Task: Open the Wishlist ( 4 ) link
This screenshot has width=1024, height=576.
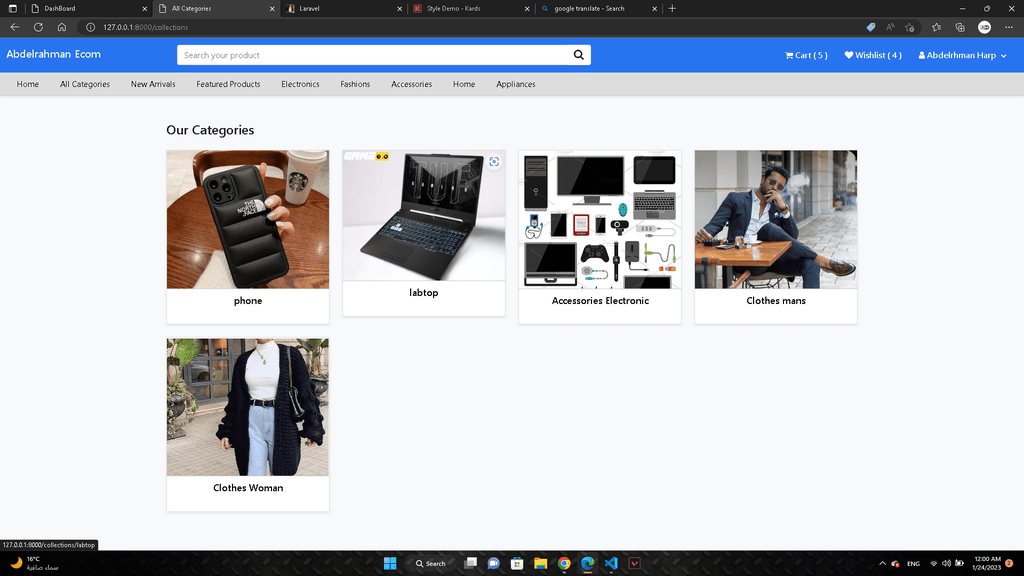Action: [872, 56]
